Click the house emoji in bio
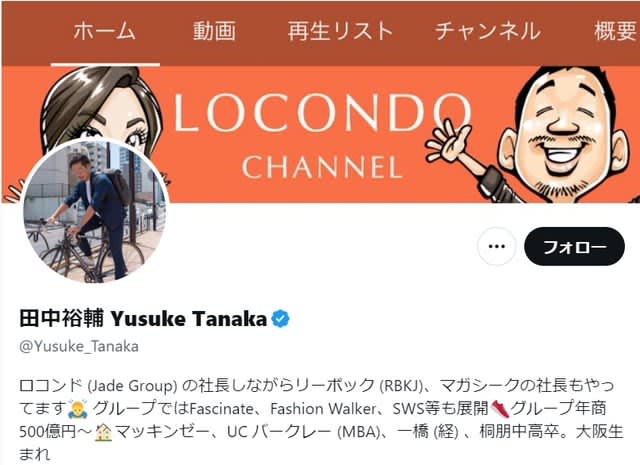 click(103, 432)
